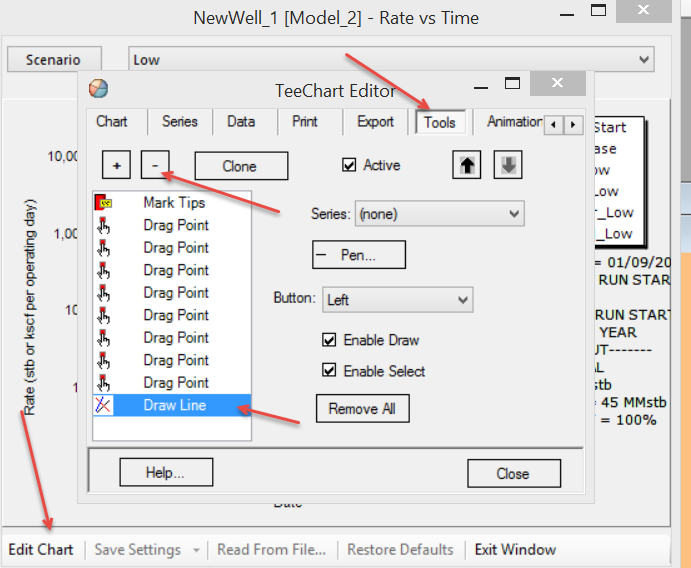
Task: Click the Remove All button
Action: pos(362,408)
